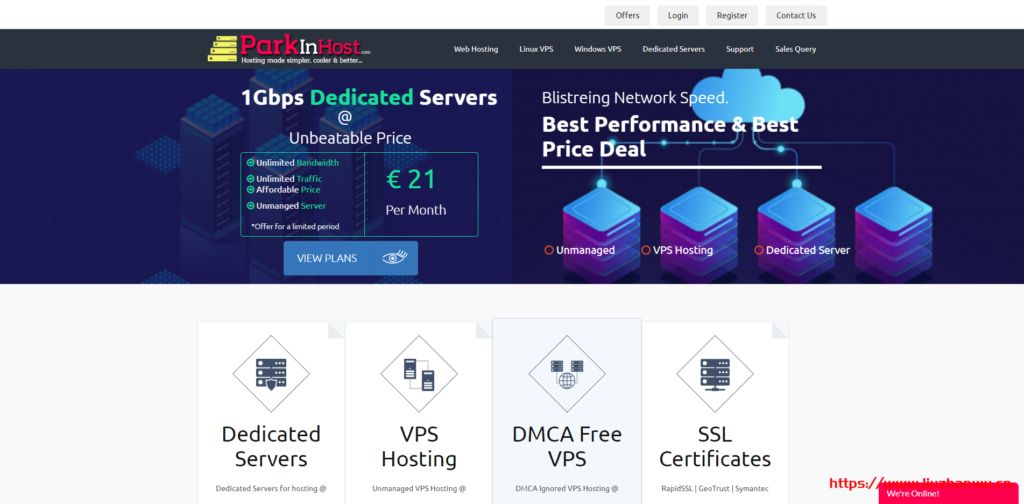The image size is (1024, 504).
Task: Click the ParkInHost logo
Action: coord(290,49)
